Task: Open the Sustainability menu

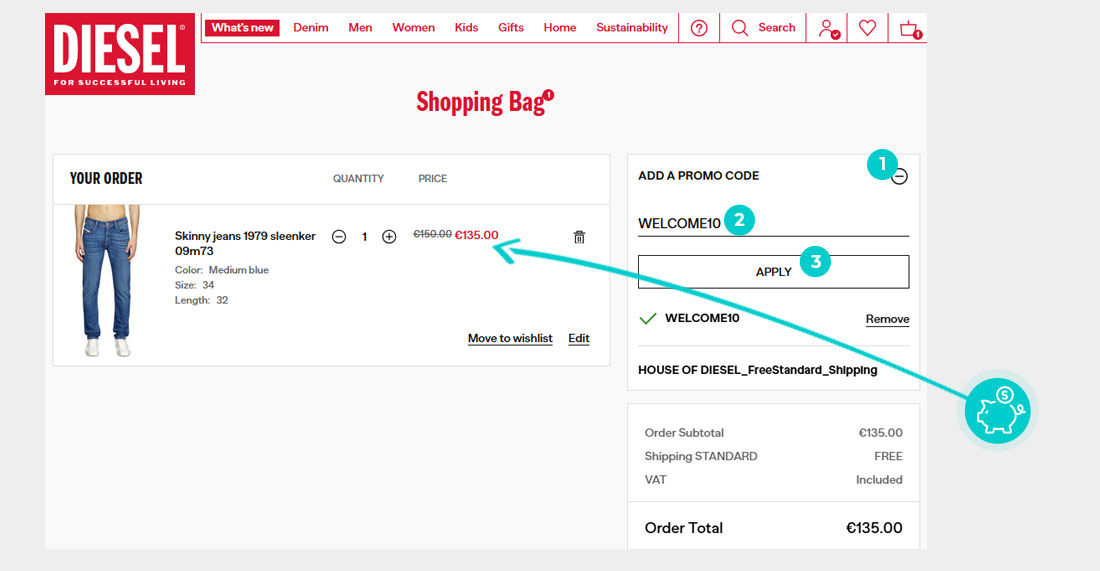Action: [632, 27]
